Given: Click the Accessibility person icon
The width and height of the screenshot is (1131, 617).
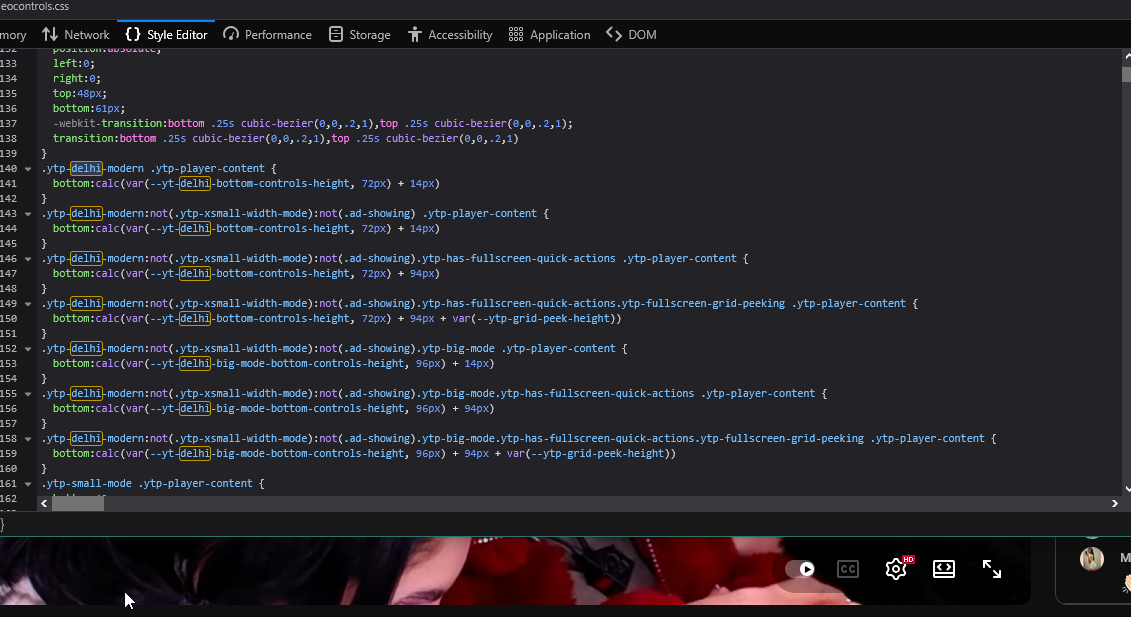Looking at the screenshot, I should tap(415, 34).
